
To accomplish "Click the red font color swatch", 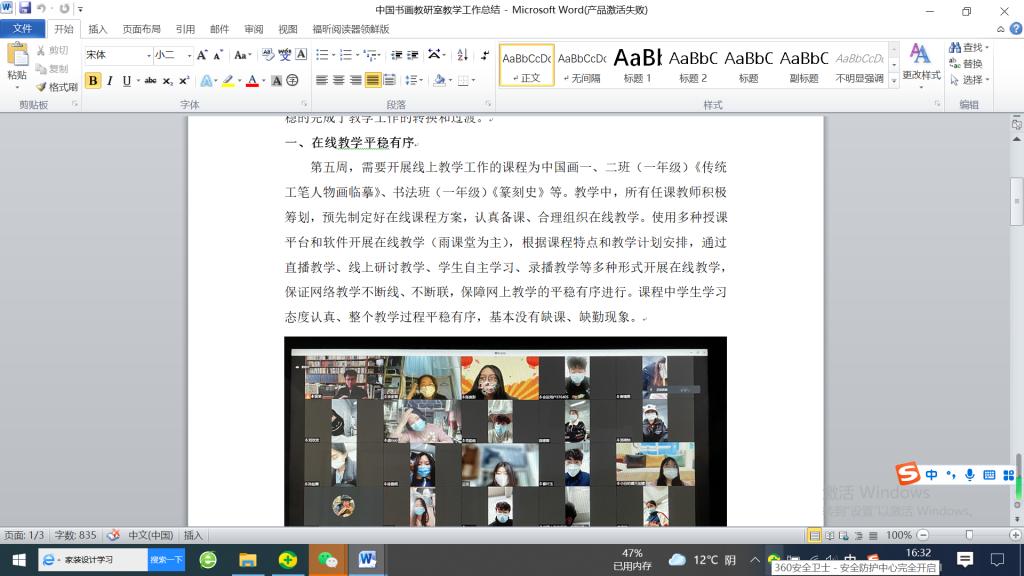I will (252, 81).
